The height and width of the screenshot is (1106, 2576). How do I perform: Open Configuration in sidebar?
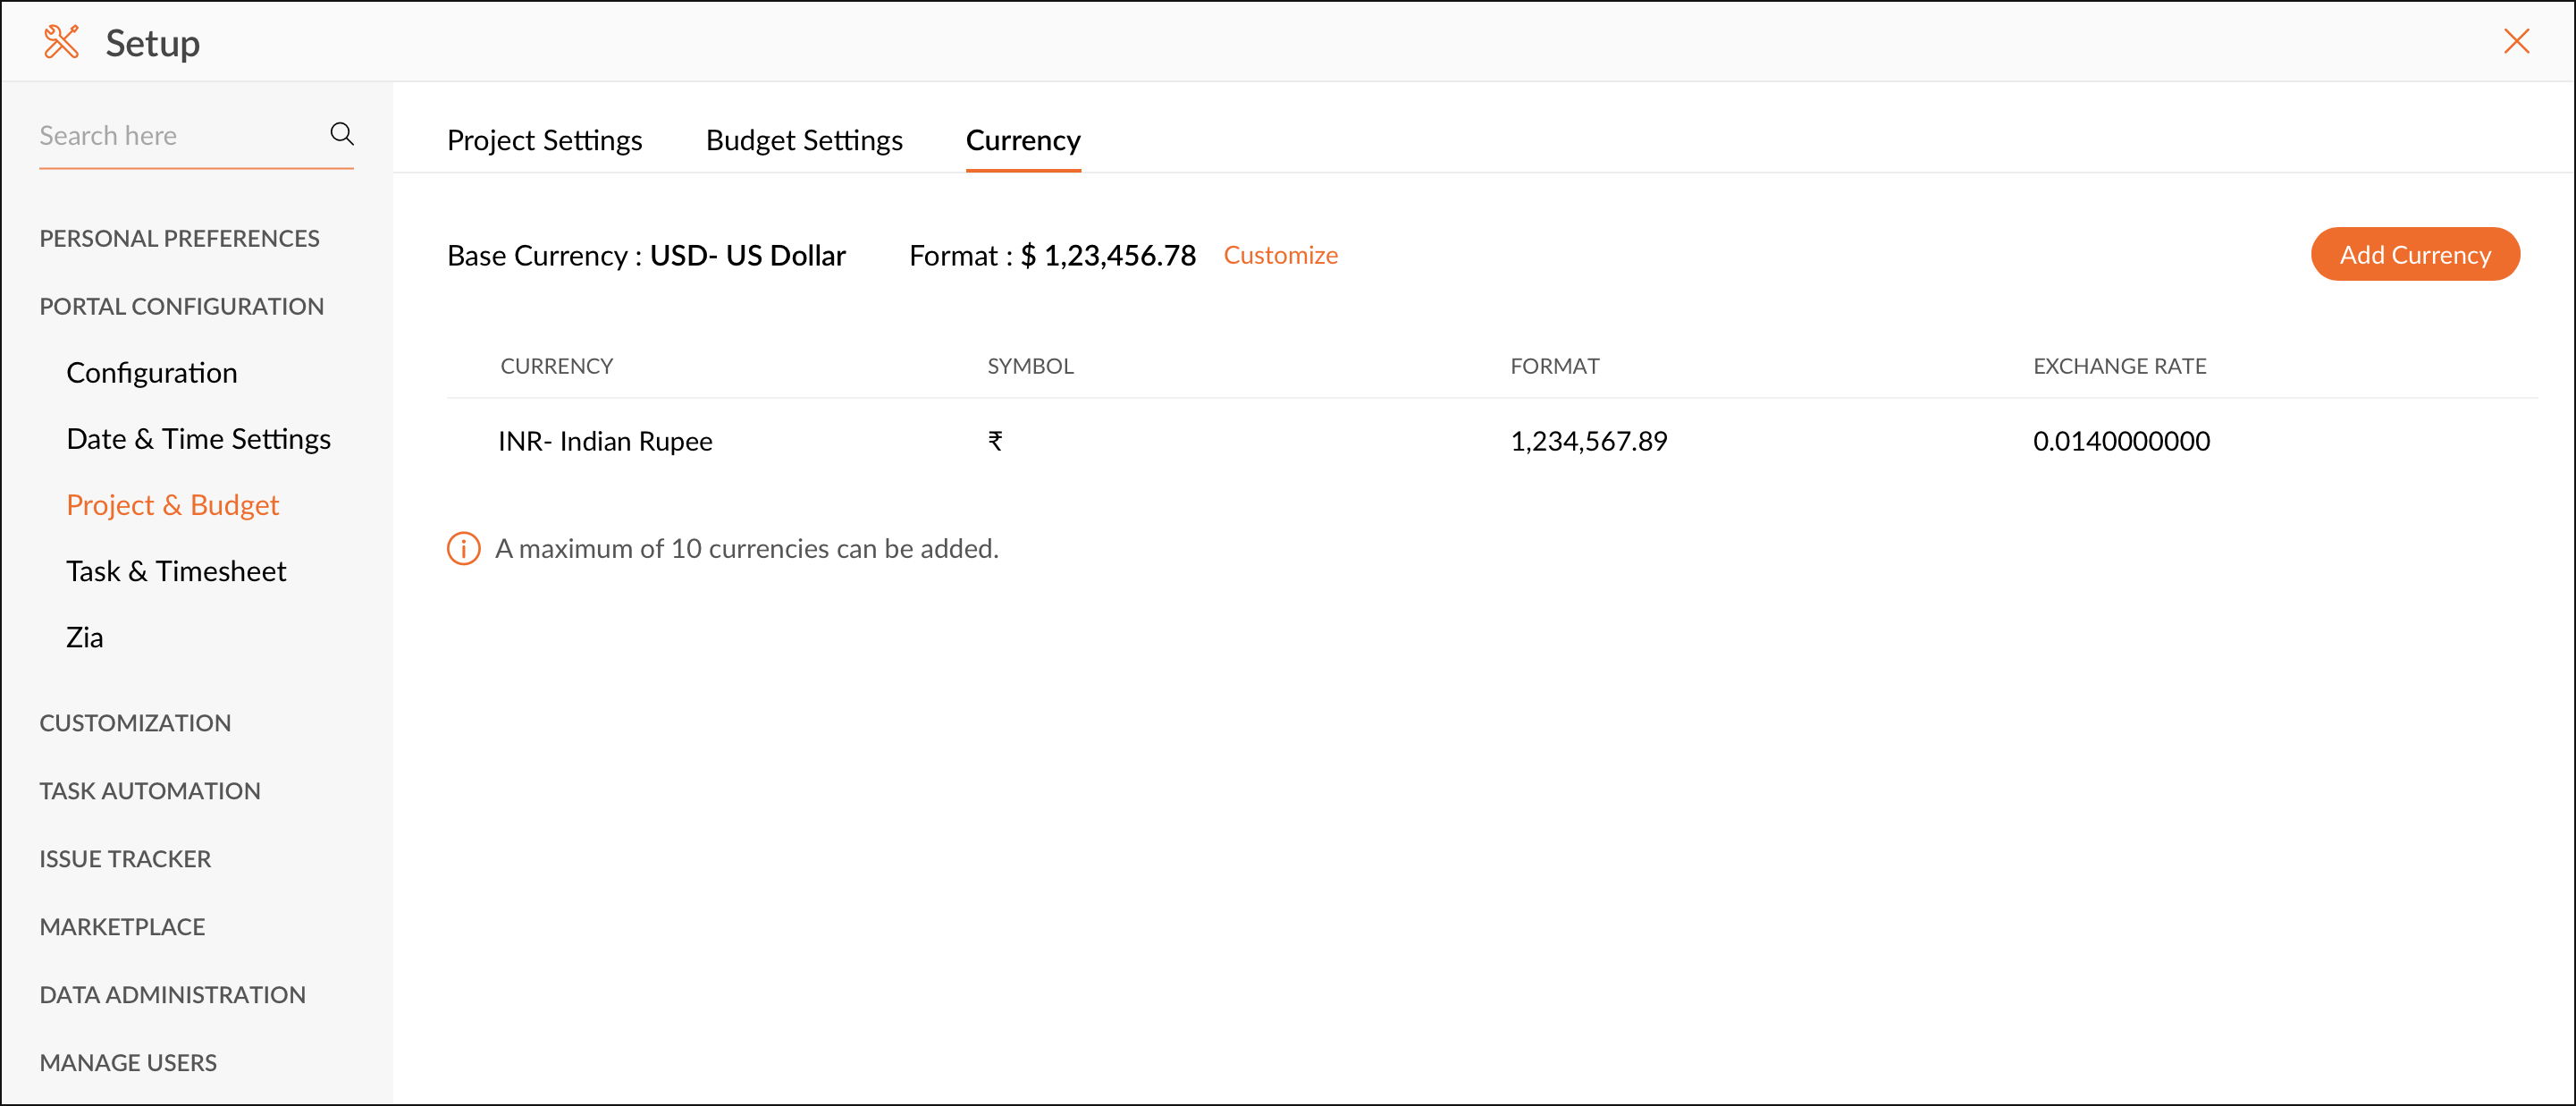coord(151,372)
